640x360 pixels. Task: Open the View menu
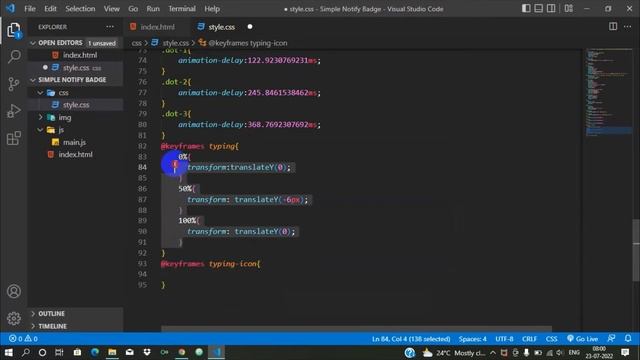coord(111,9)
